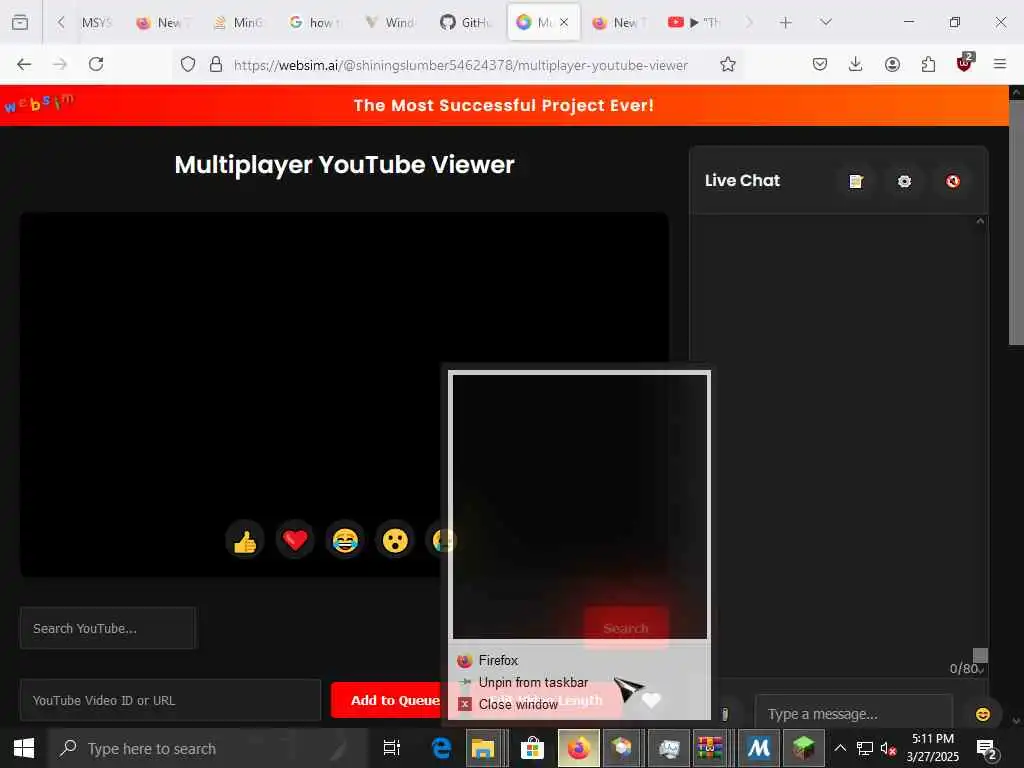This screenshot has height=768, width=1024.
Task: Open Firefox downloads panel
Action: 856,64
